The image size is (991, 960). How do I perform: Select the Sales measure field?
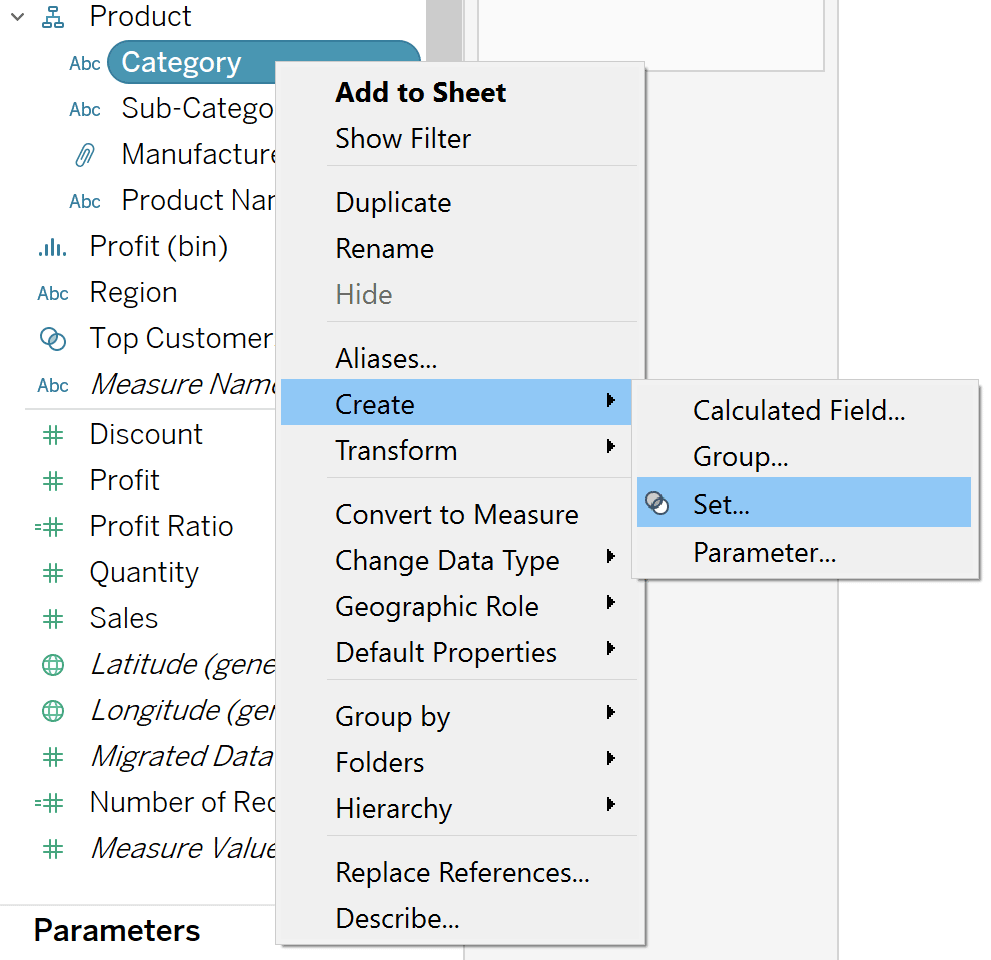coord(124,618)
